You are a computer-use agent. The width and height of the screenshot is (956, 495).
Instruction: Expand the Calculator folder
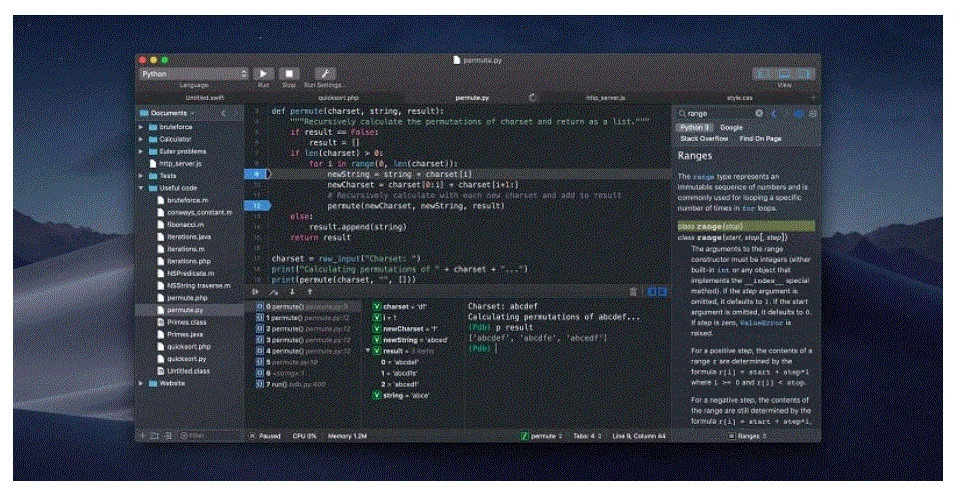pos(141,139)
